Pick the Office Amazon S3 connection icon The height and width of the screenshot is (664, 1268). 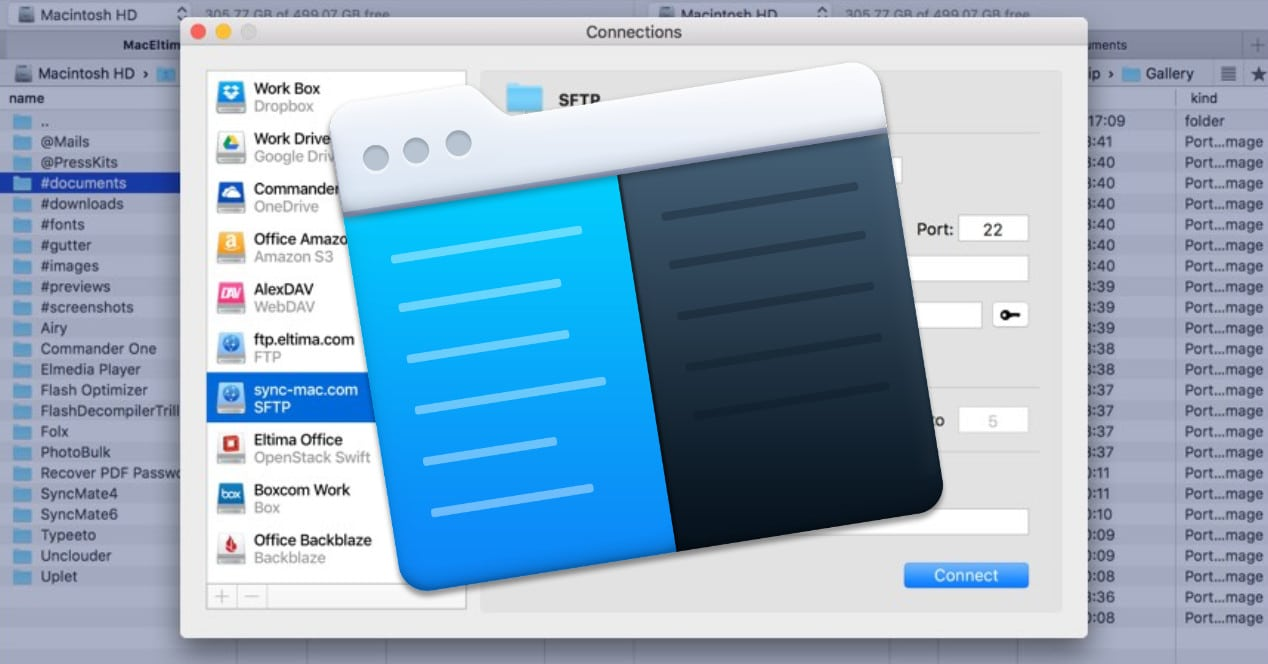(231, 247)
